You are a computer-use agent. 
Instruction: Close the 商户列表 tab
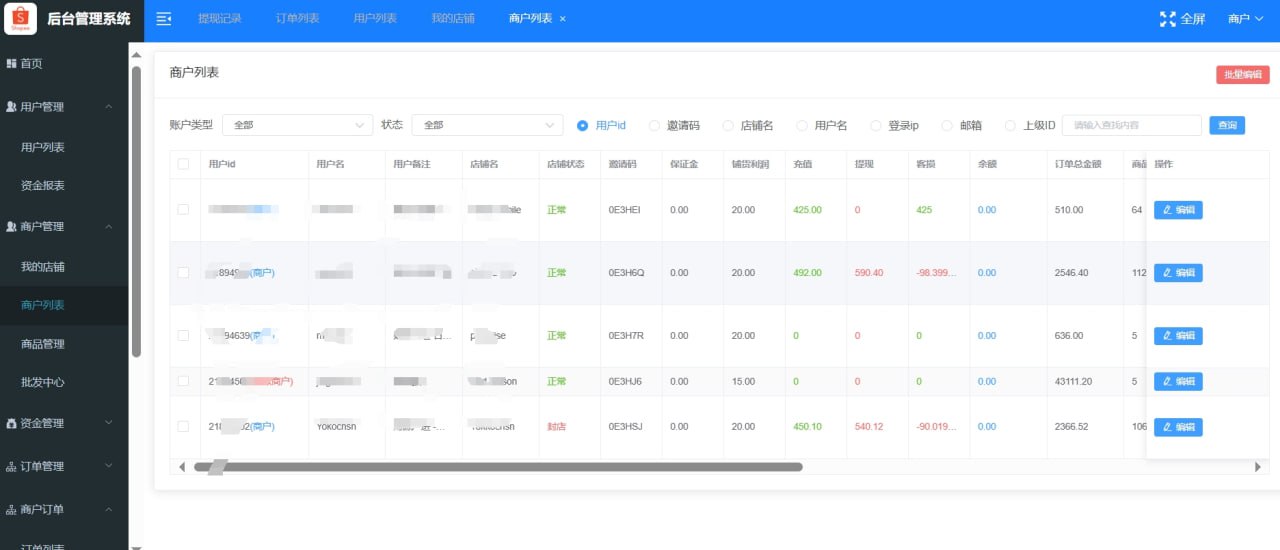(562, 19)
